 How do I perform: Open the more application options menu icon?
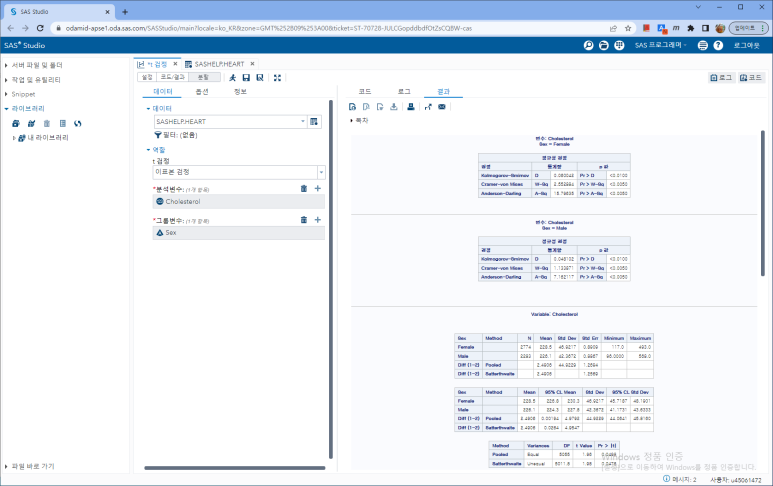pyautogui.click(x=703, y=45)
